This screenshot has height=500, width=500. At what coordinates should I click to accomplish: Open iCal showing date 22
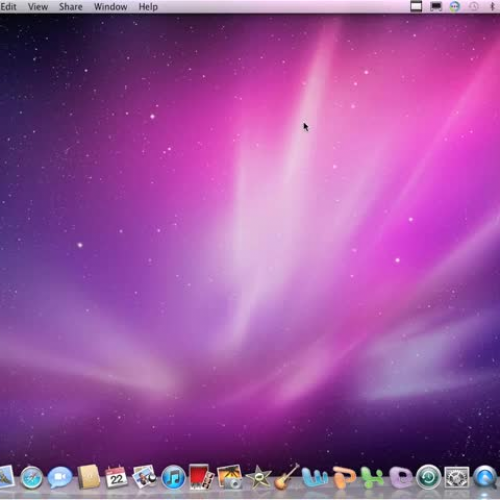pos(116,477)
